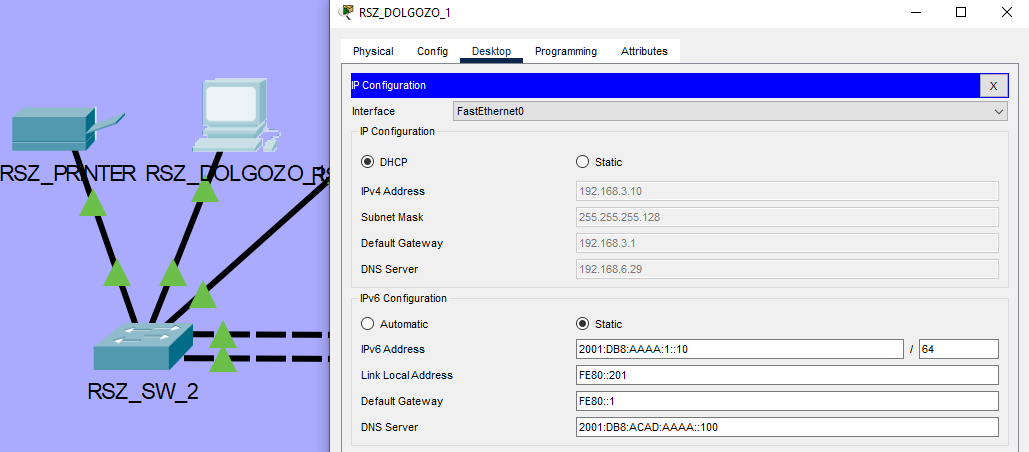Viewport: 1029px width, 452px height.
Task: Expand the FastEthernet0 interface dropdown
Action: click(x=729, y=112)
